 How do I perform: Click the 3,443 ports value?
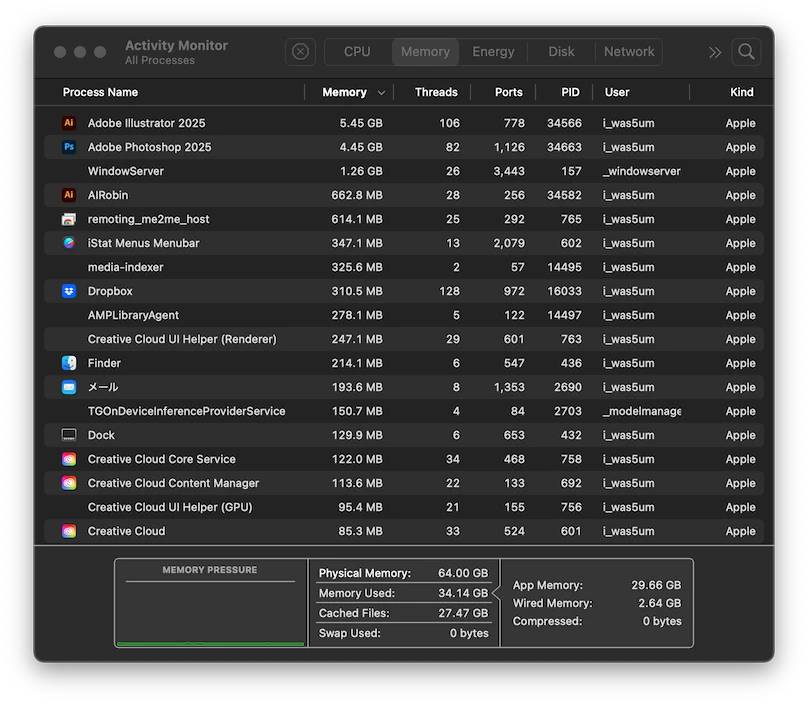coord(509,171)
